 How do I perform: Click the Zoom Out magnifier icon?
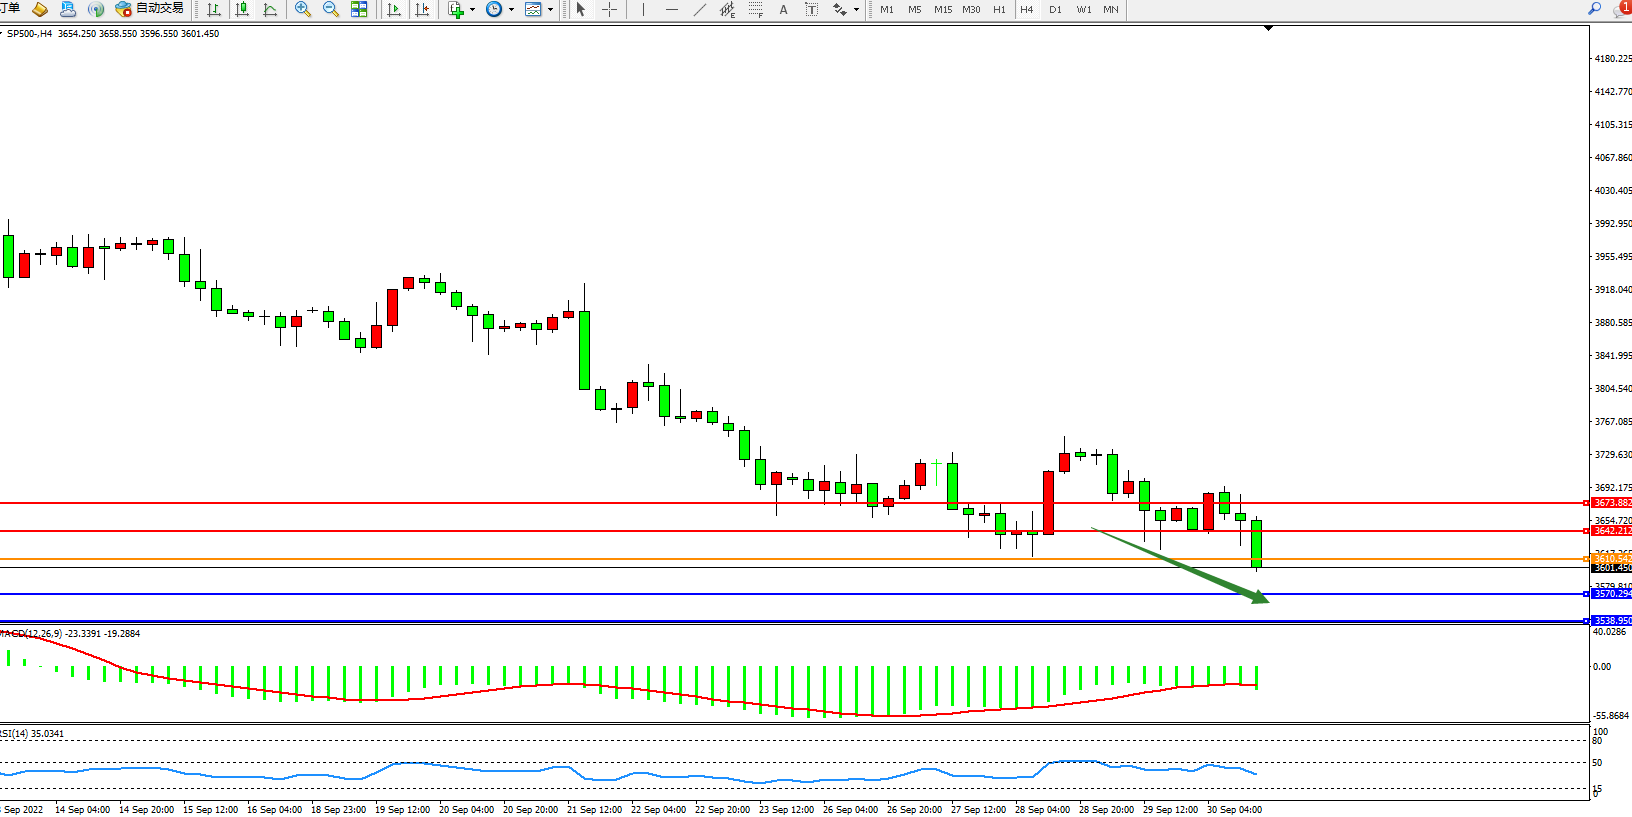tap(331, 9)
